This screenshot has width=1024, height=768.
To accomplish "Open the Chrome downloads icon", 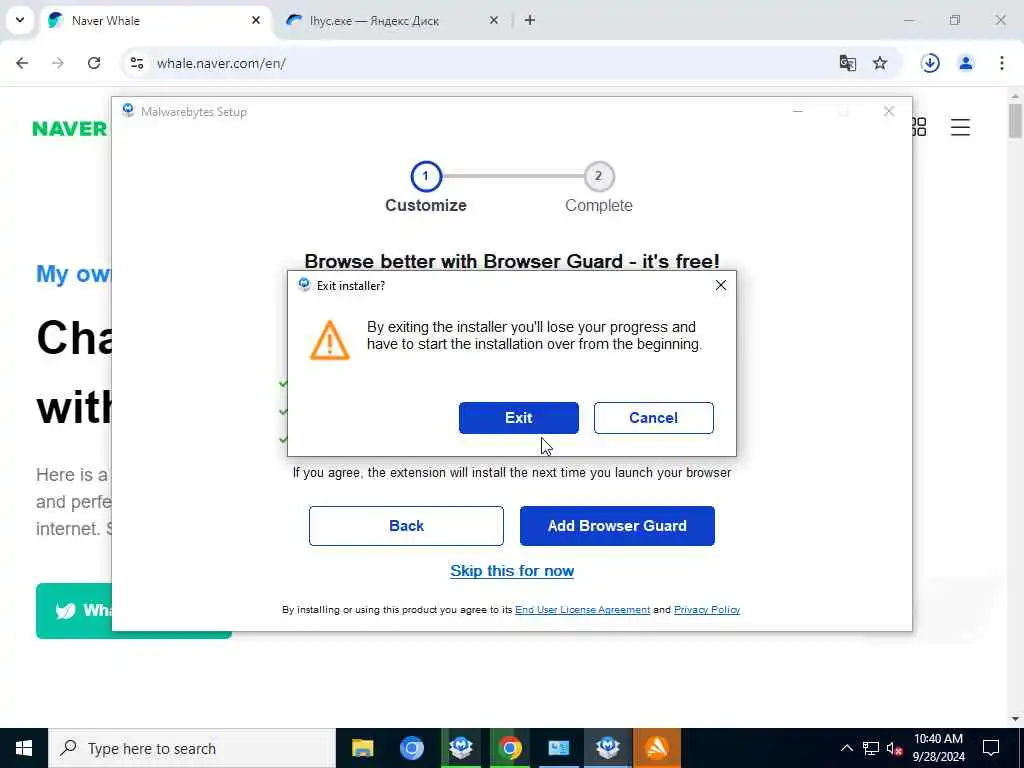I will tap(930, 63).
